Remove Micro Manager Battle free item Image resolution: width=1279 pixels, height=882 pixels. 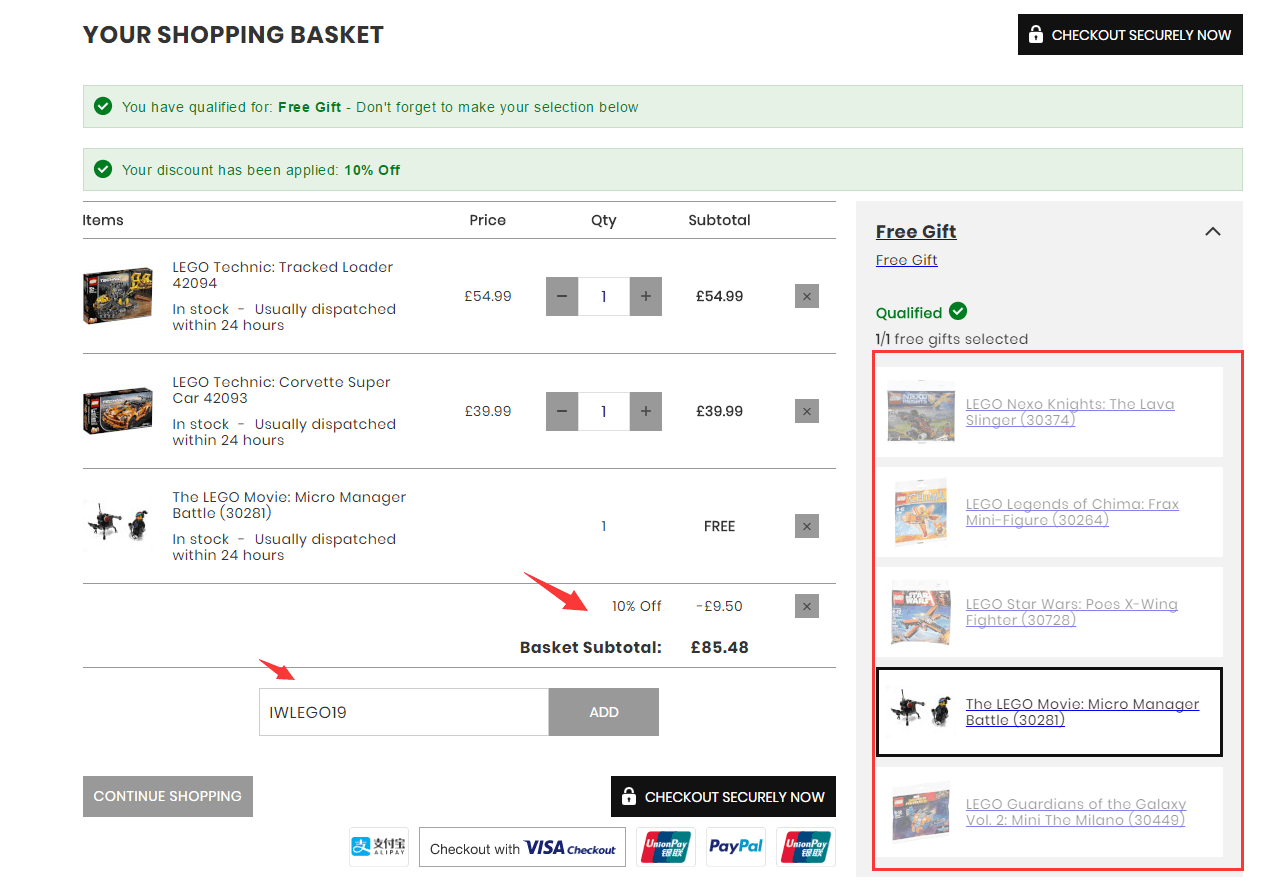pos(807,526)
